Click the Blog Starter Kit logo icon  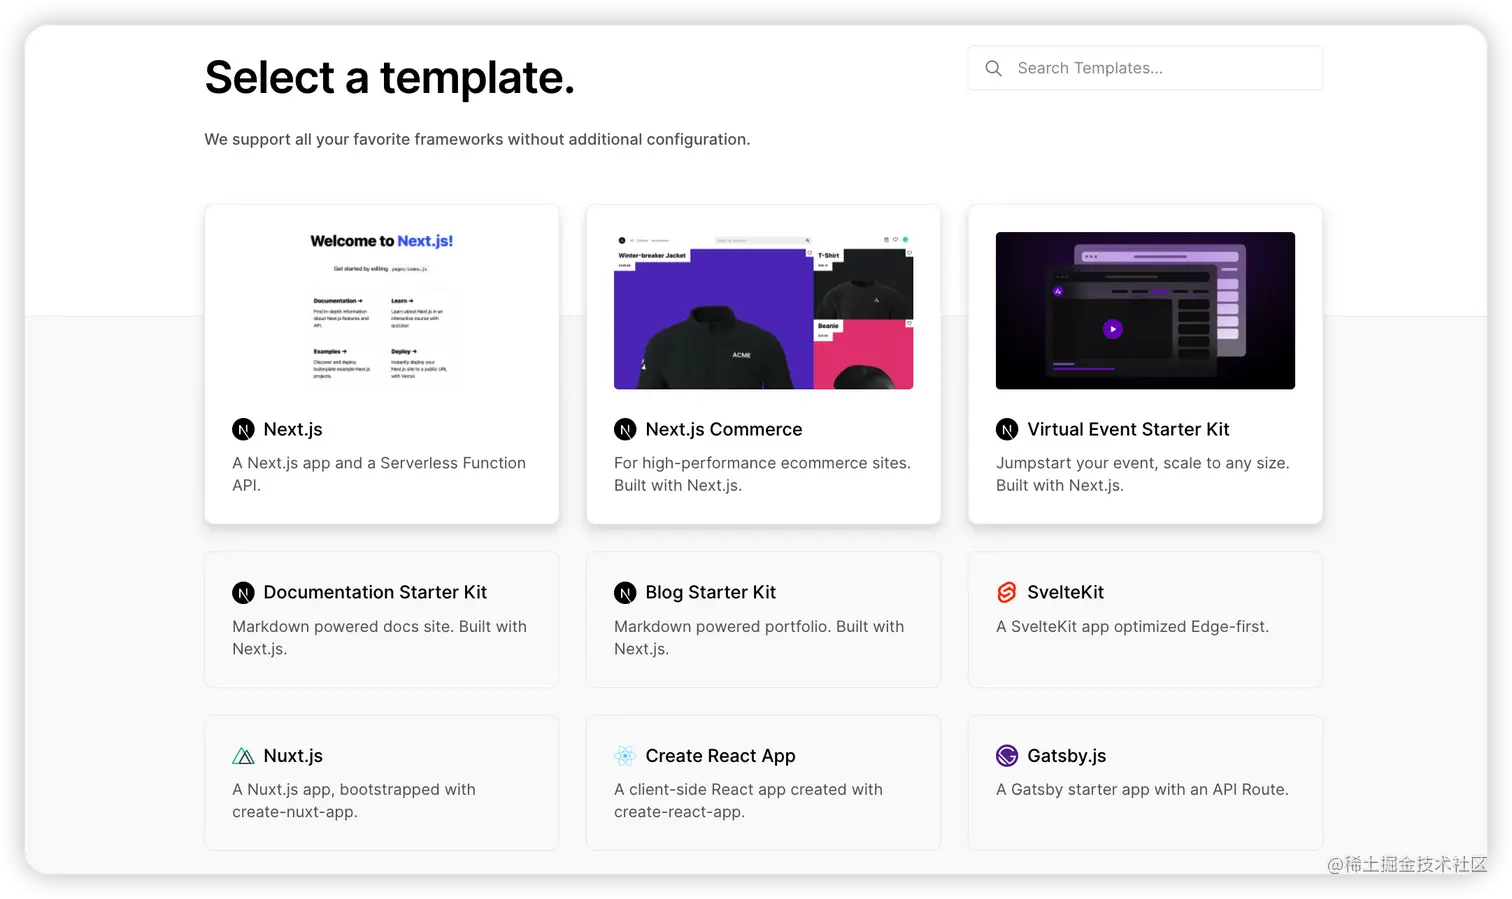pyautogui.click(x=625, y=593)
